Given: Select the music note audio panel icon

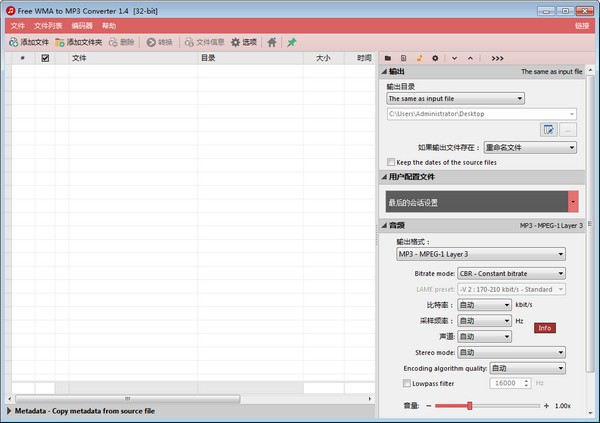Looking at the screenshot, I should (x=420, y=58).
